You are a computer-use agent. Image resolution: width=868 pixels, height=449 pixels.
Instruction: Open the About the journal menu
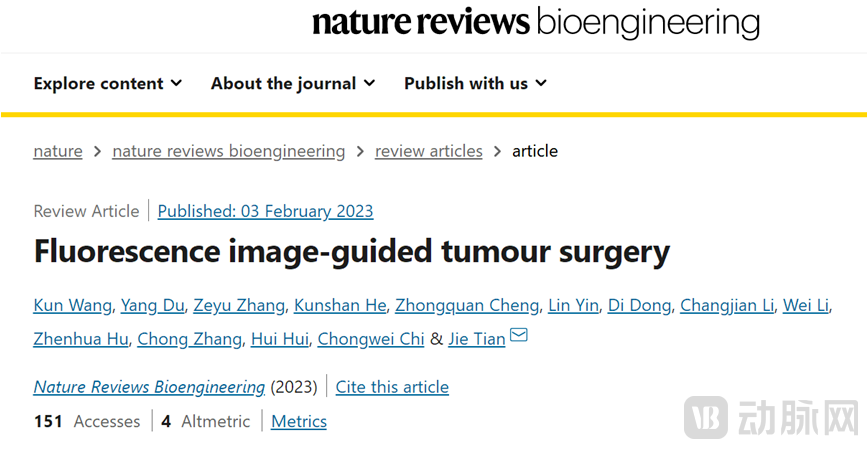pyautogui.click(x=292, y=84)
